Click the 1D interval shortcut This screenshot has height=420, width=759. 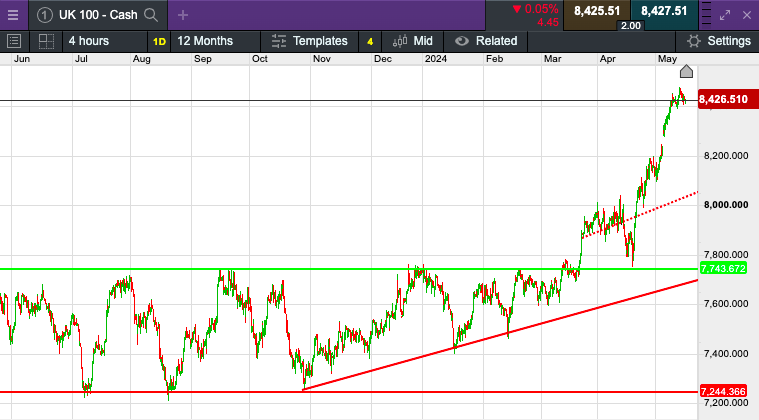pyautogui.click(x=159, y=42)
